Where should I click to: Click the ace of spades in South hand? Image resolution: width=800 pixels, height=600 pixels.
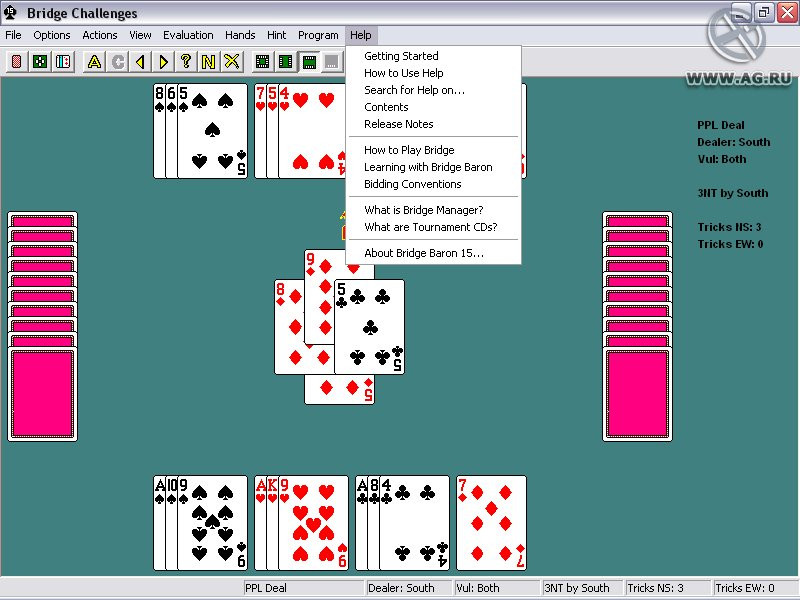pos(159,523)
